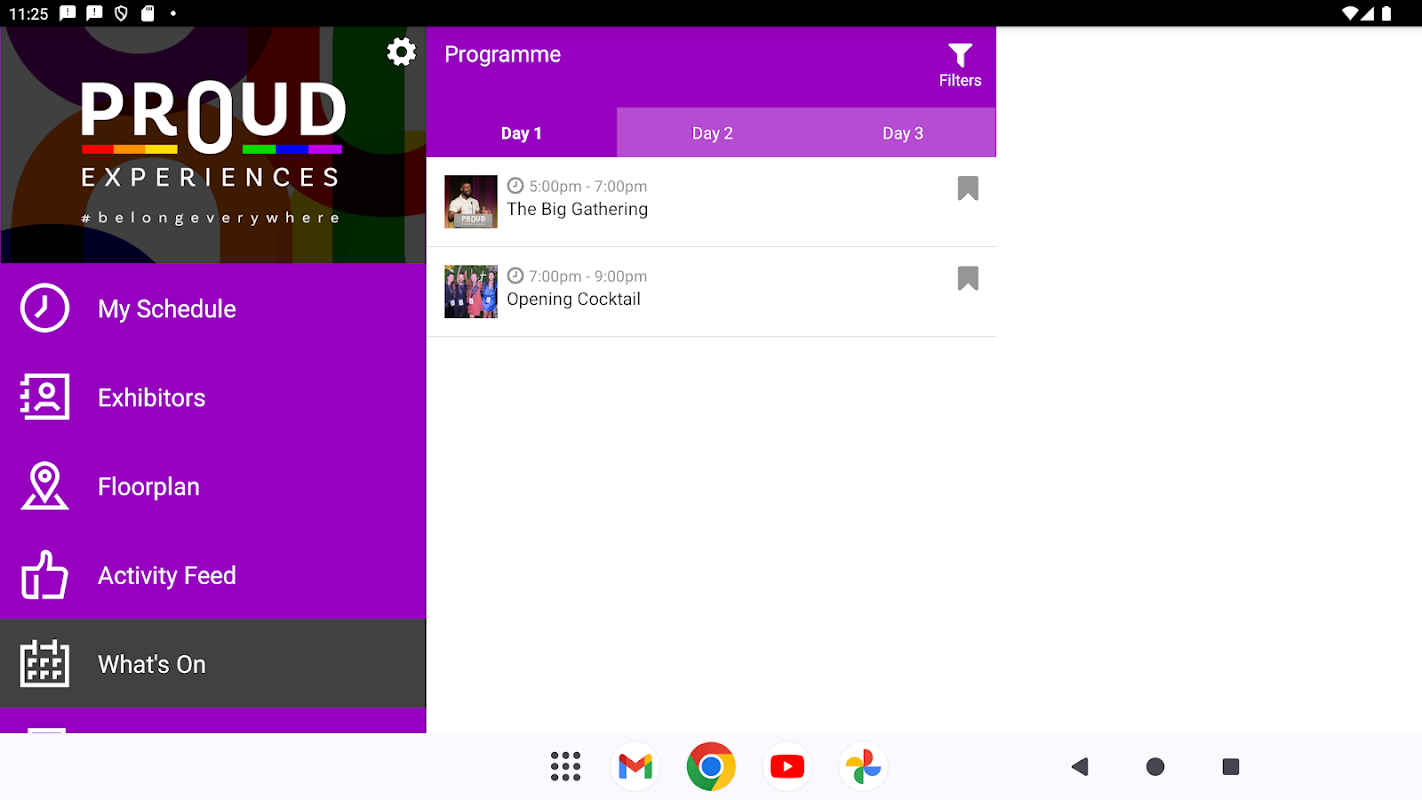Select the Opening Cocktail title text

point(574,299)
